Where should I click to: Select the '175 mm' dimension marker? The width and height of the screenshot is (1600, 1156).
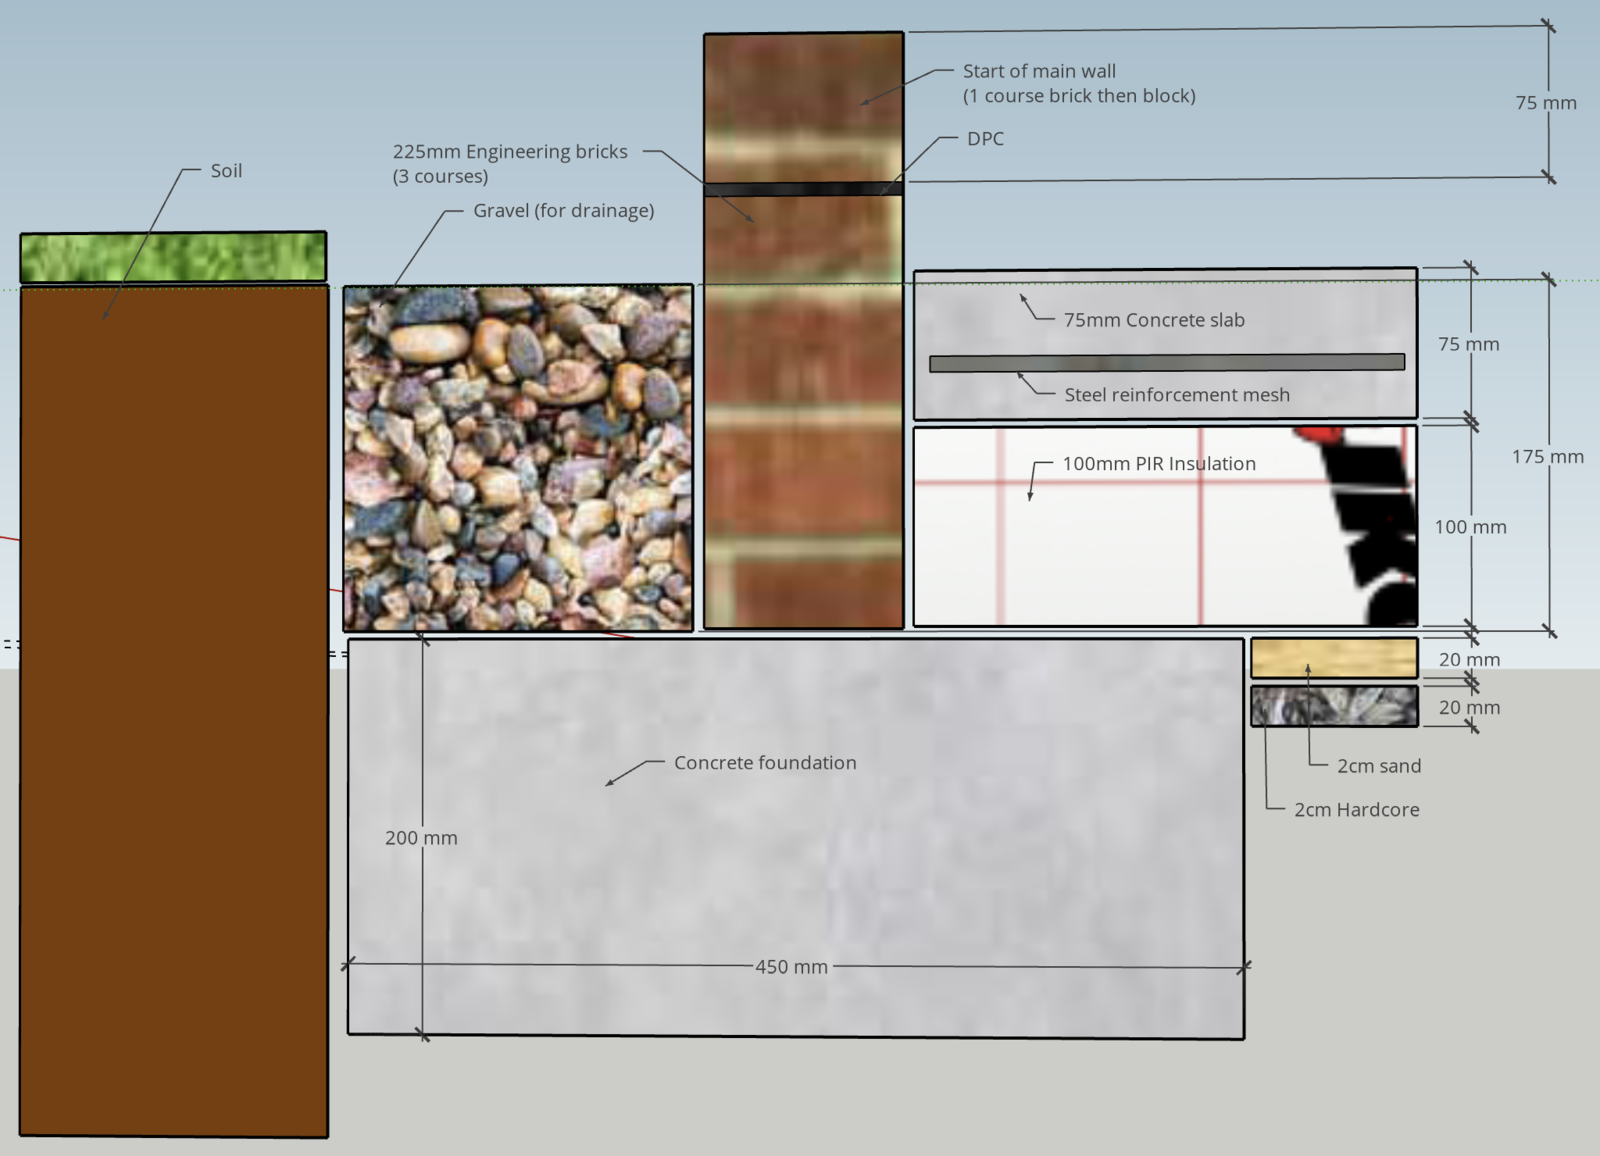1548,456
